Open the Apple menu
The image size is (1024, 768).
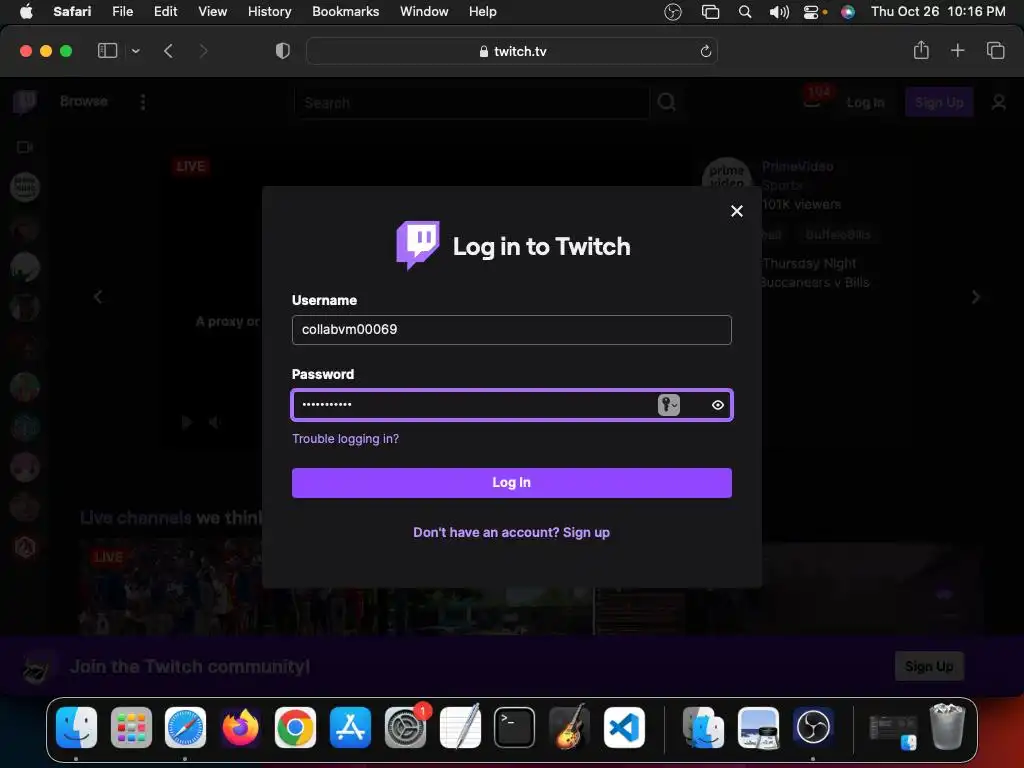pyautogui.click(x=26, y=11)
